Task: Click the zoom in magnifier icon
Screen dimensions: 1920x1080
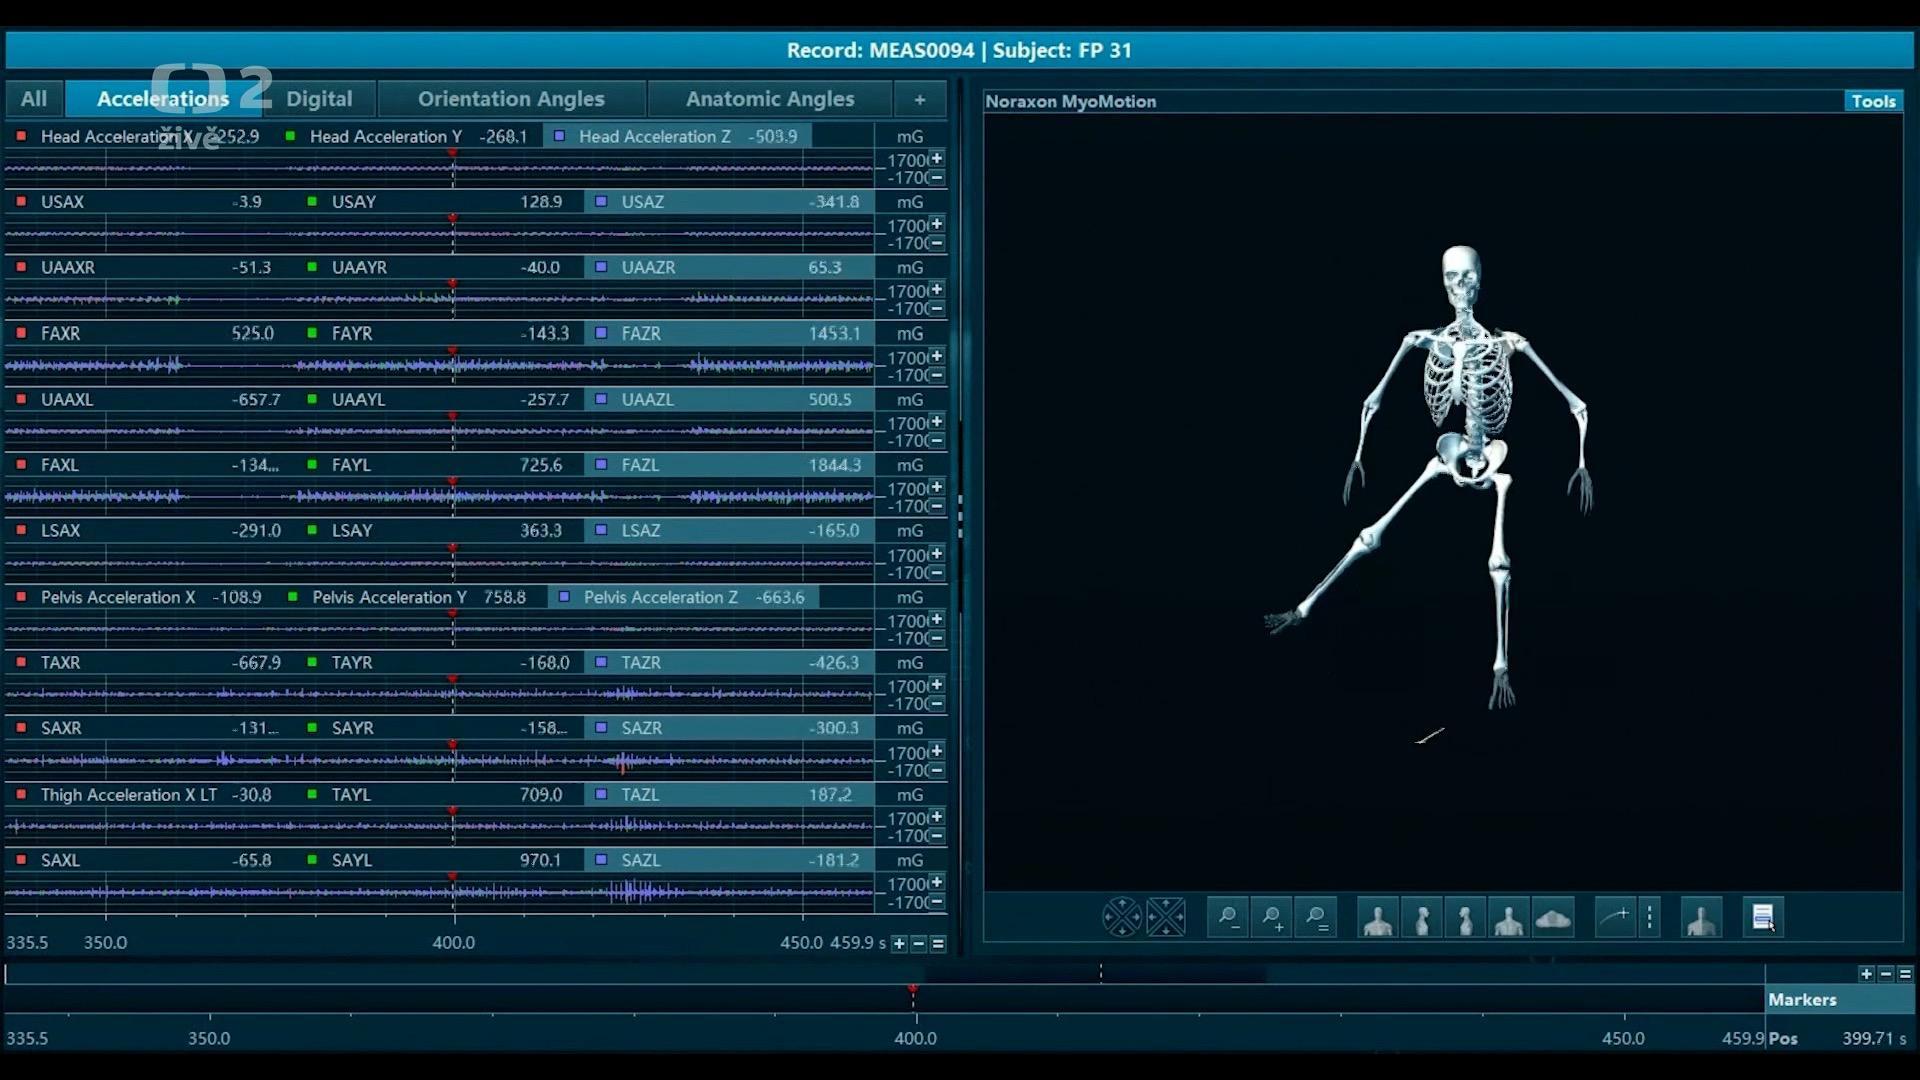Action: [x=1272, y=918]
